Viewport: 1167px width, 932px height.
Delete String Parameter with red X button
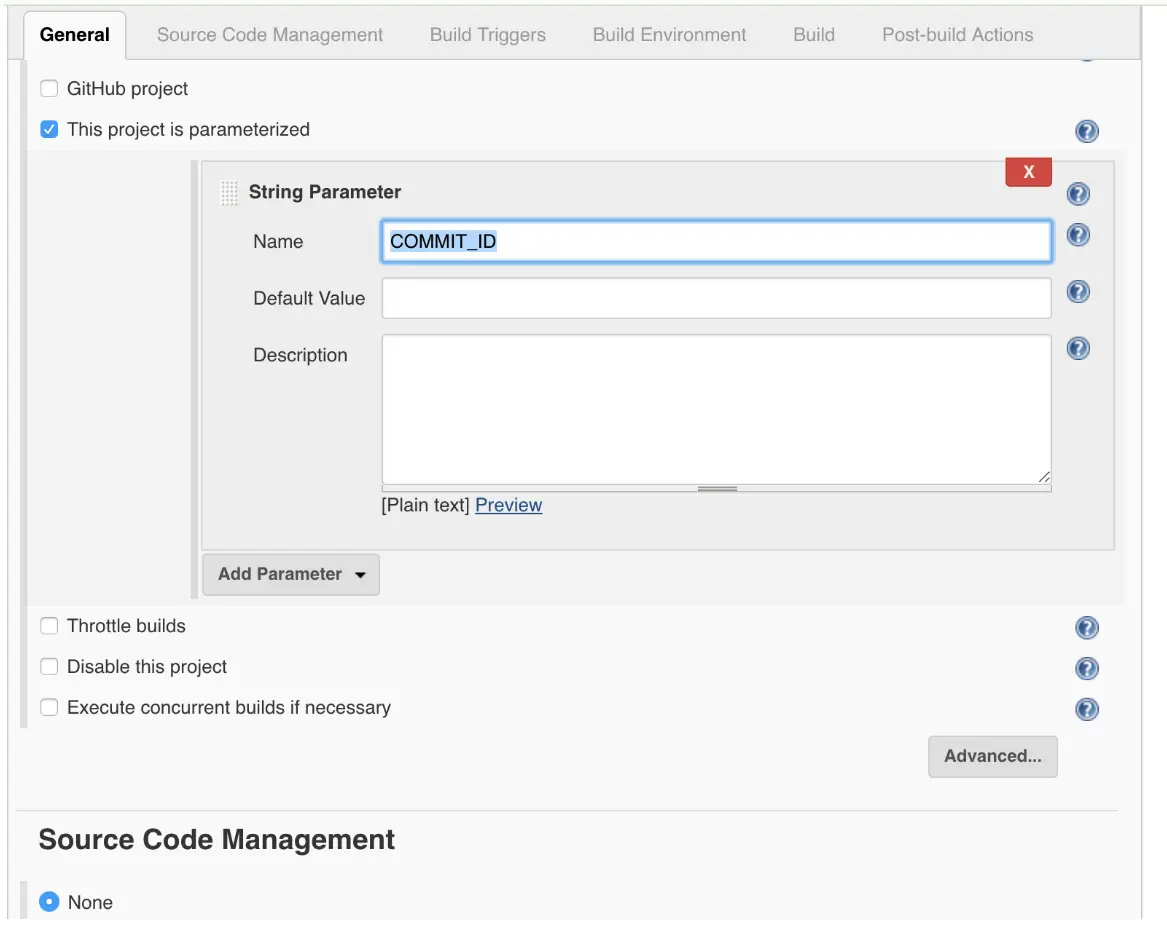(x=1028, y=172)
